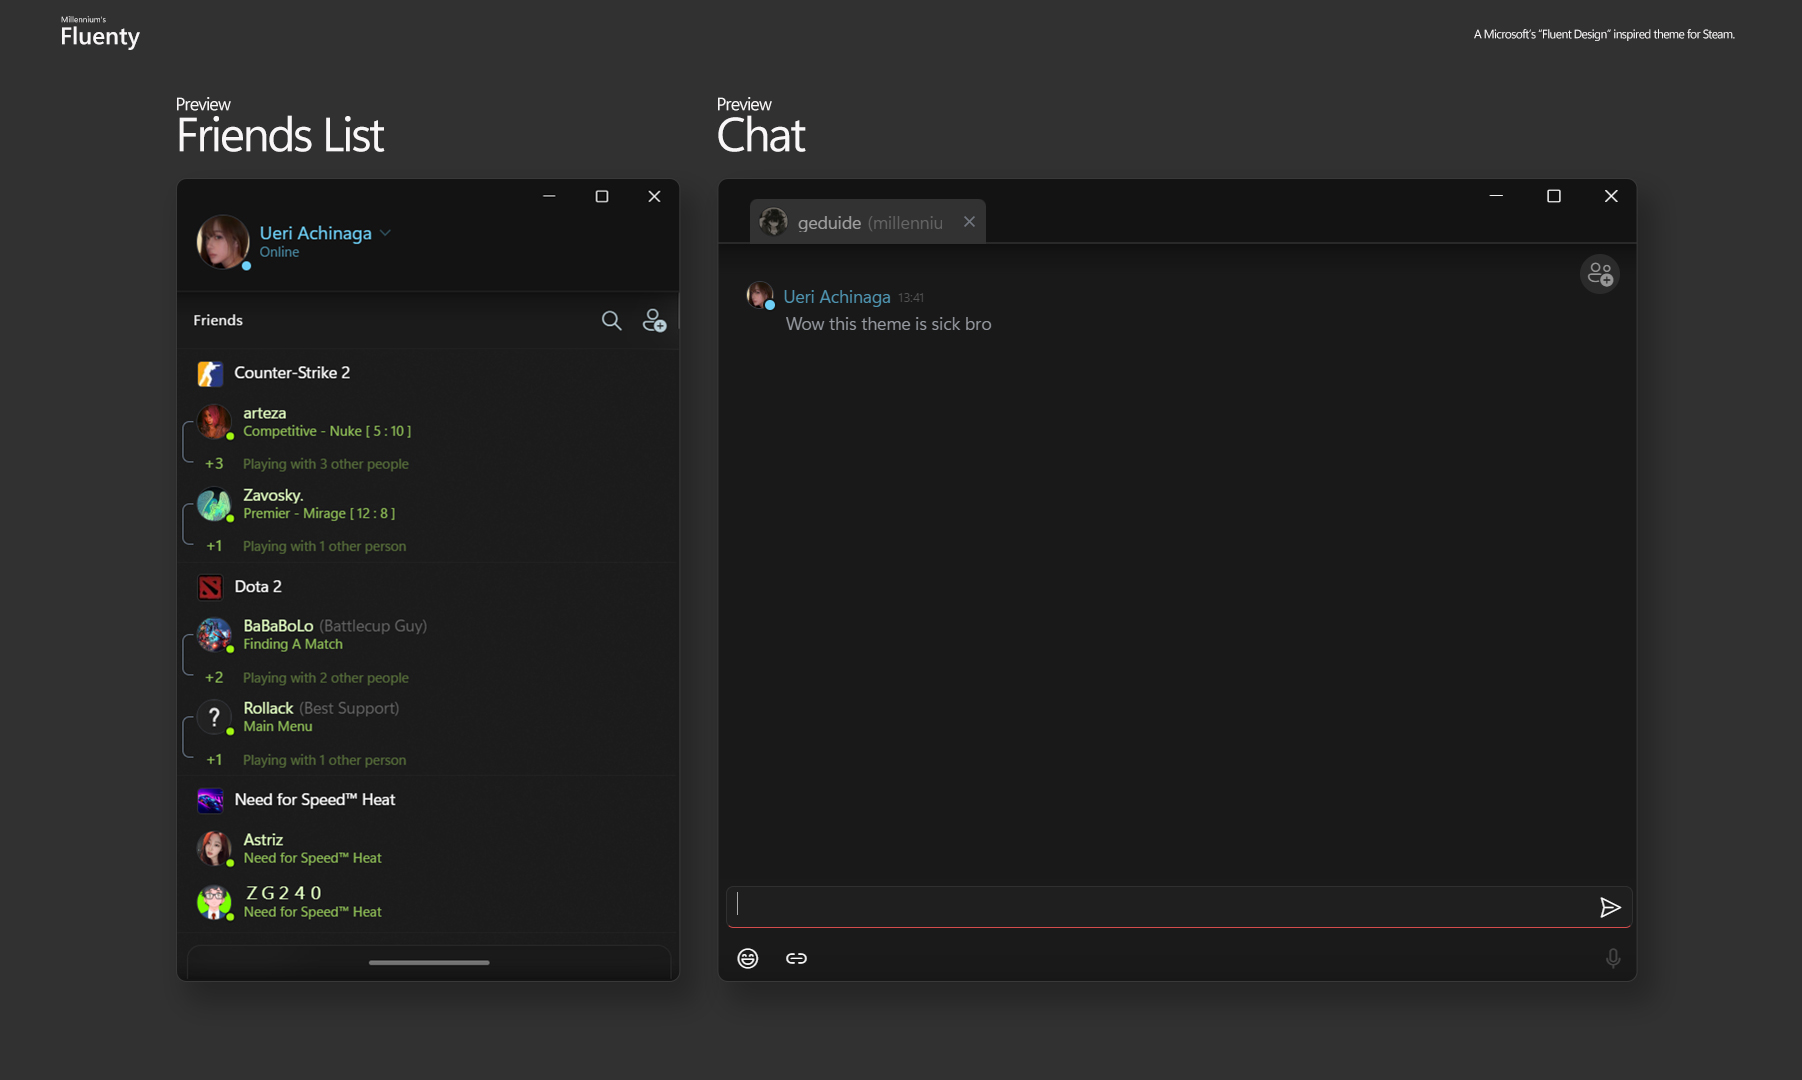This screenshot has height=1080, width=1802.
Task: Close the Chat window
Action: click(1611, 196)
